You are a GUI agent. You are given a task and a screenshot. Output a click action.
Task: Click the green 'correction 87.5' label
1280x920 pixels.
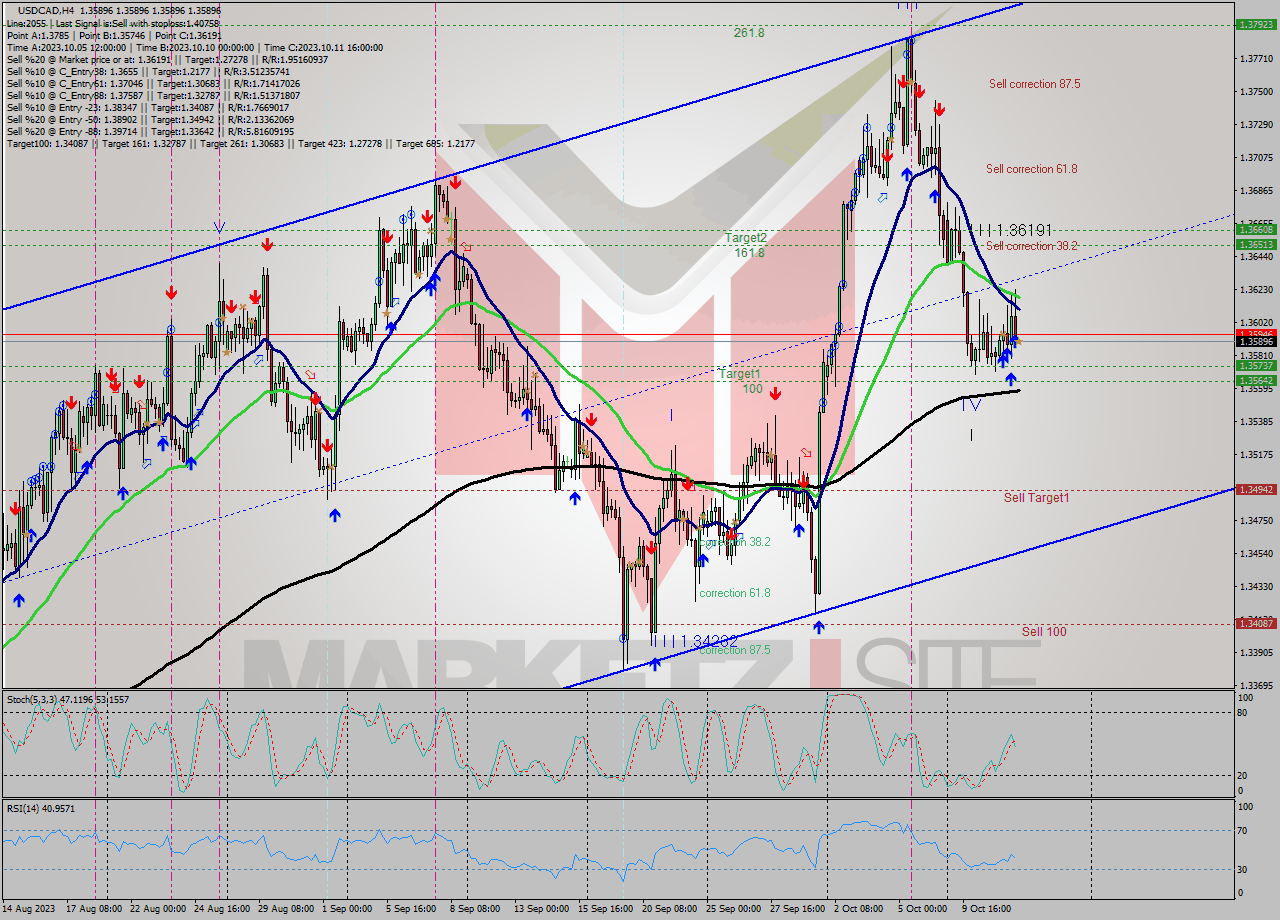[x=735, y=650]
